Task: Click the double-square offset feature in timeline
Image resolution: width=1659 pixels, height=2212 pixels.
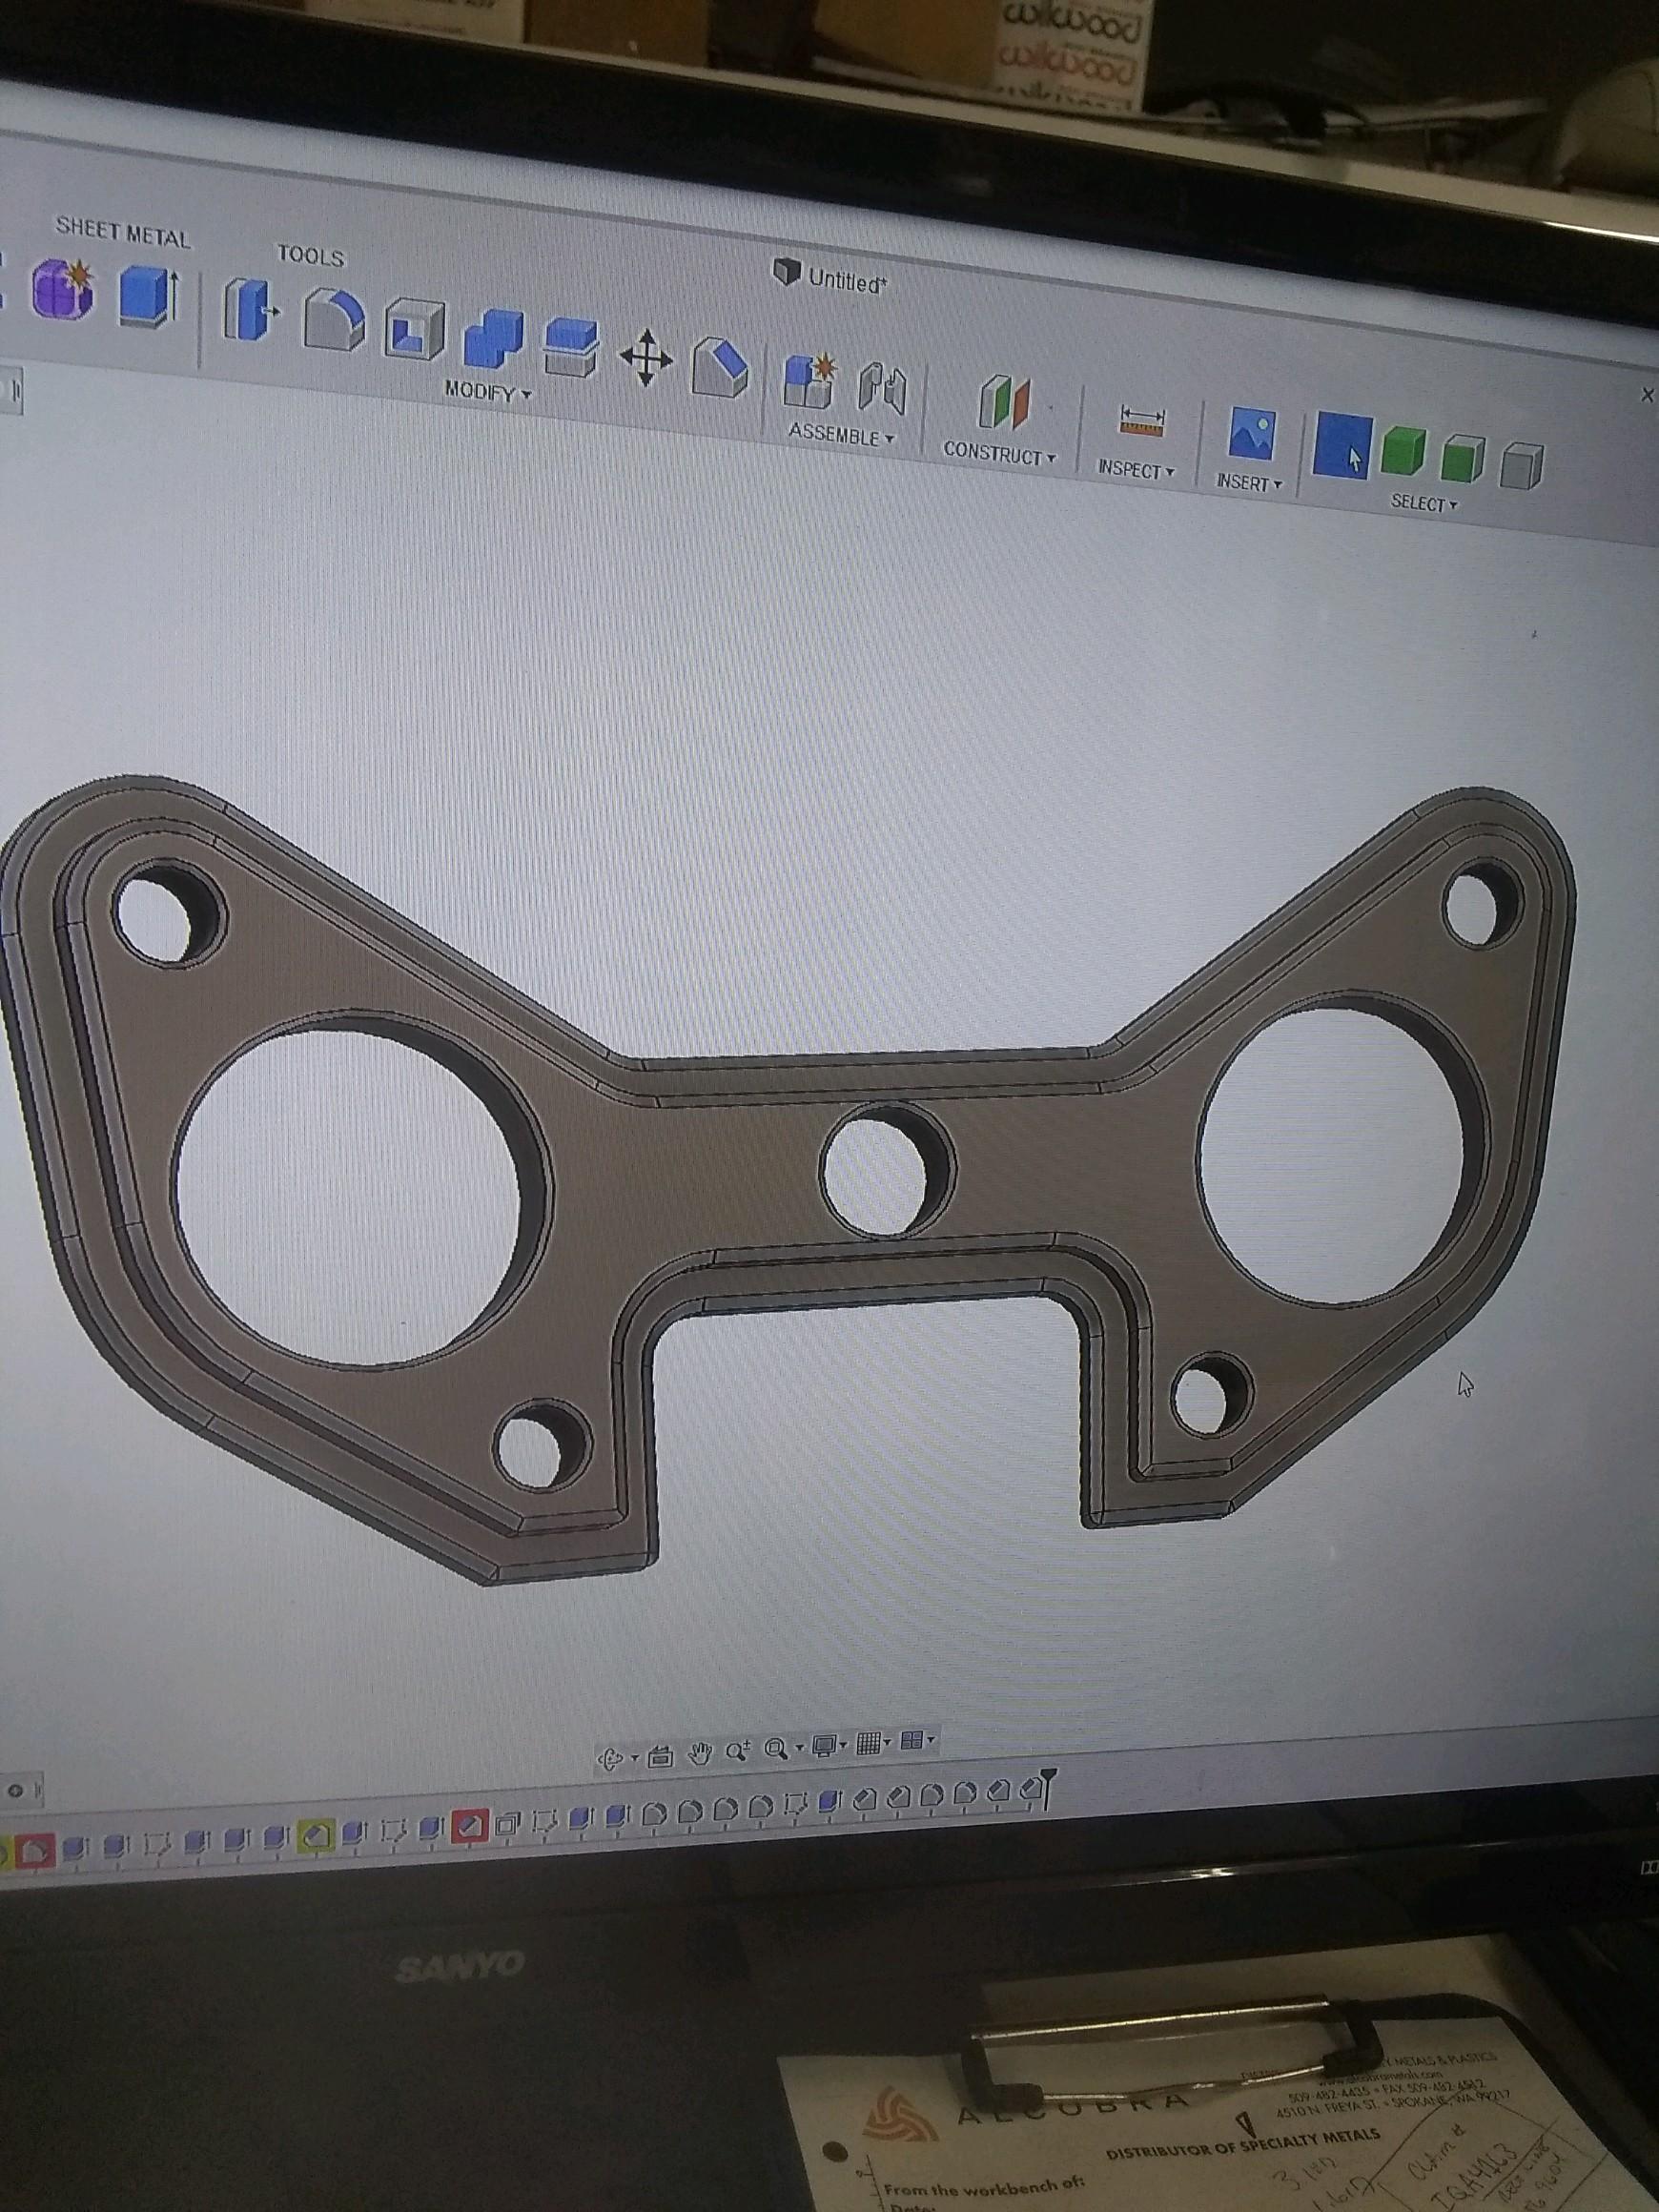Action: pyautogui.click(x=508, y=1823)
